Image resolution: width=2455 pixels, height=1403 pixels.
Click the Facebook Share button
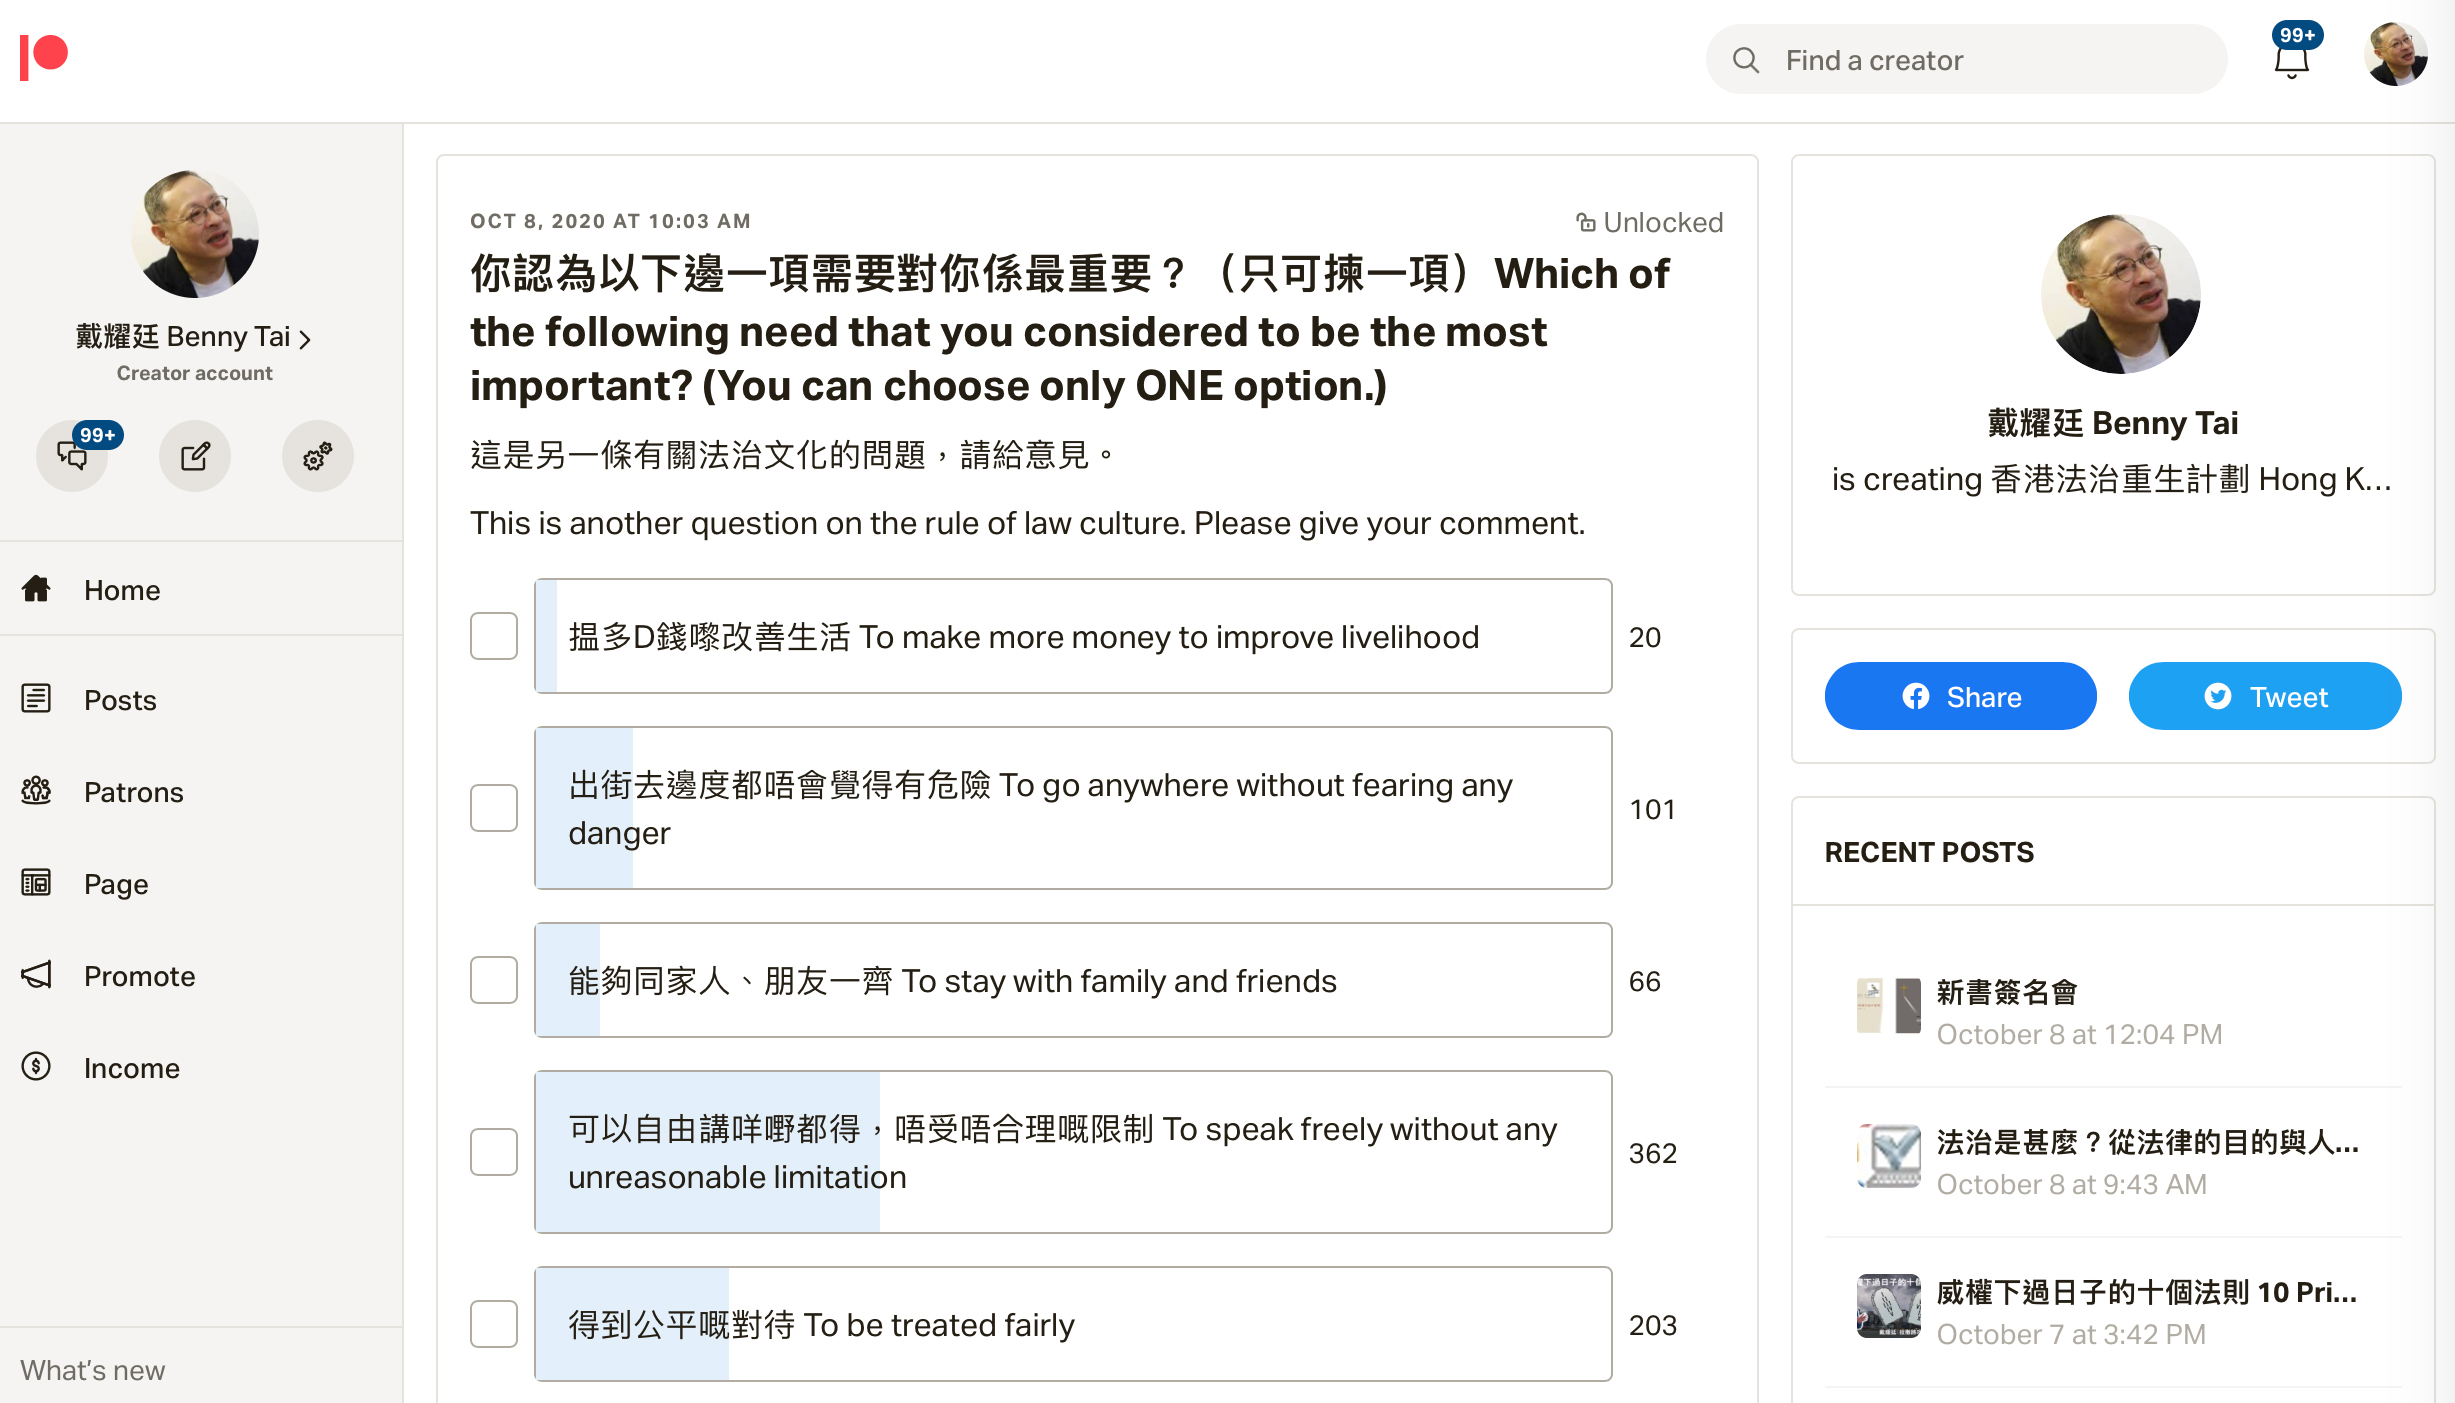(x=1960, y=696)
